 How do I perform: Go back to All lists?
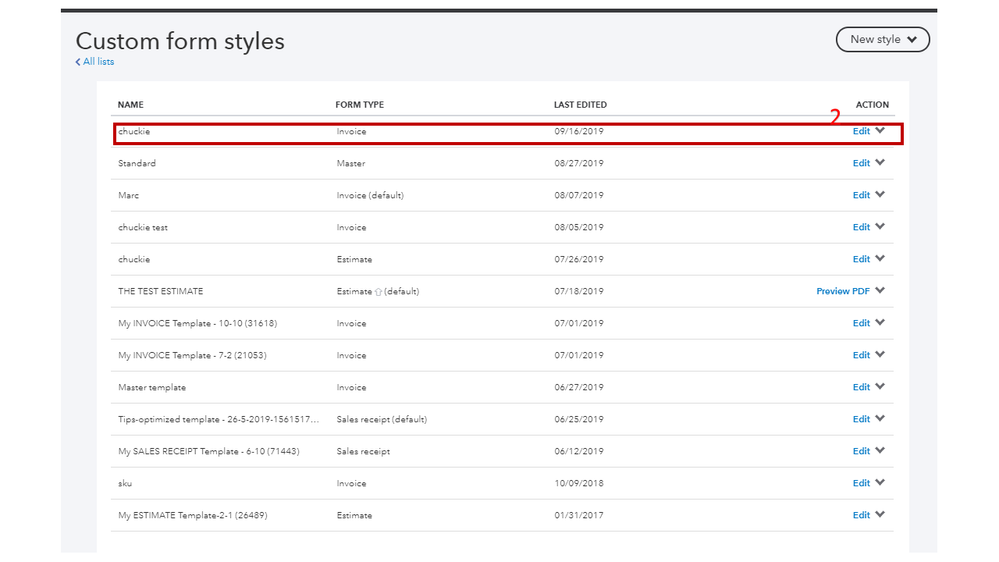[98, 62]
